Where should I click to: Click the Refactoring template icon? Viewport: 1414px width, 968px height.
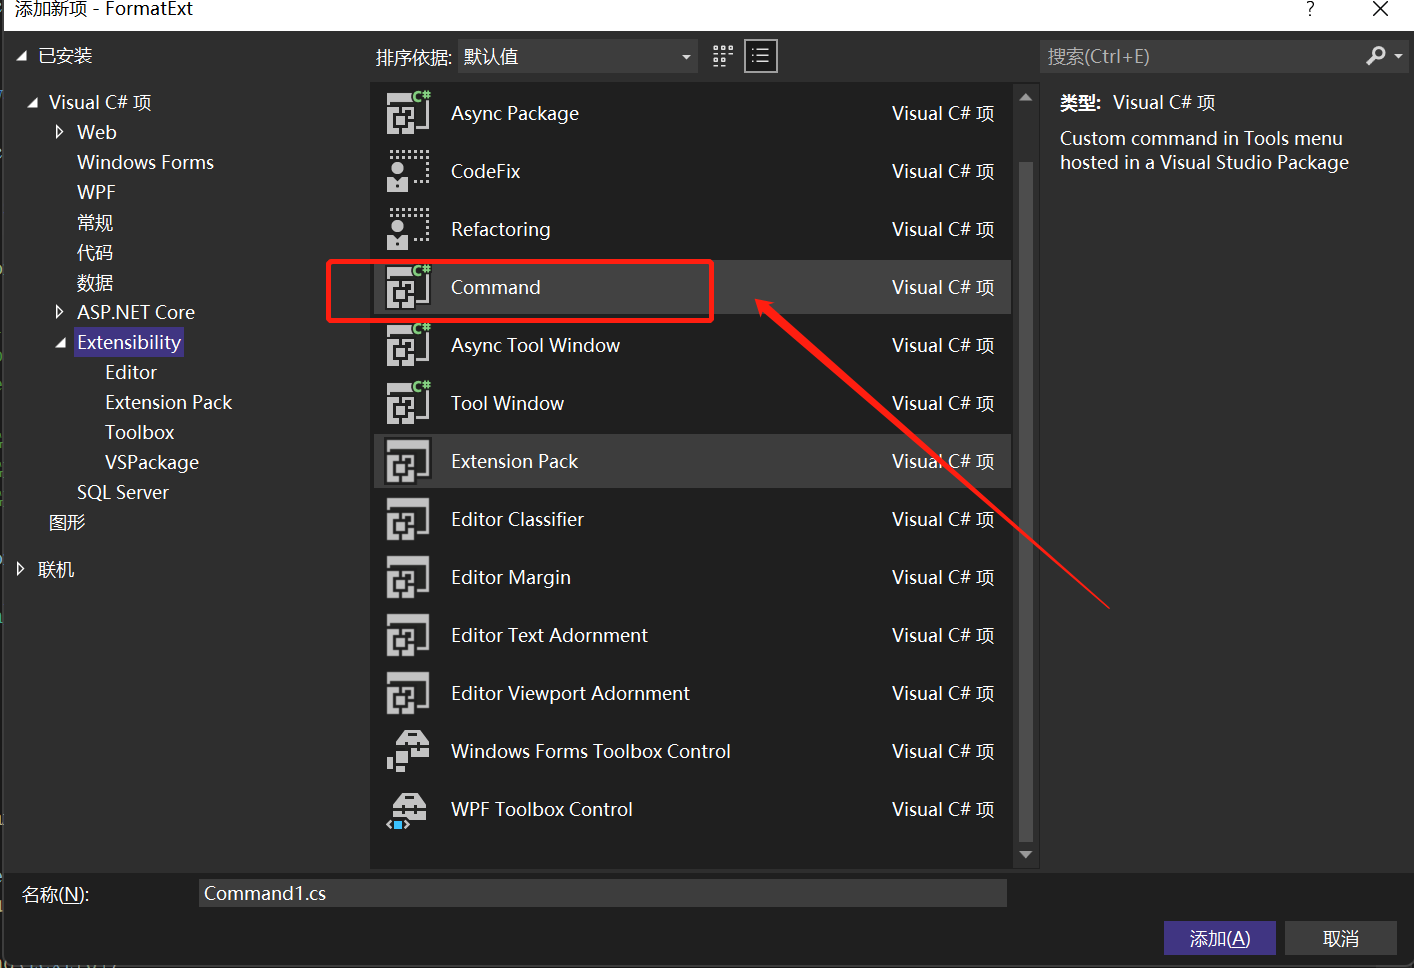pos(408,229)
